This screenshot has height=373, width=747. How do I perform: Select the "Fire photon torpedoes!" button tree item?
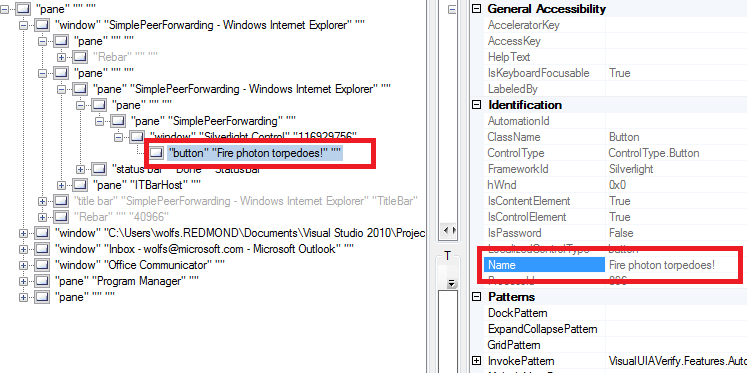tap(255, 153)
